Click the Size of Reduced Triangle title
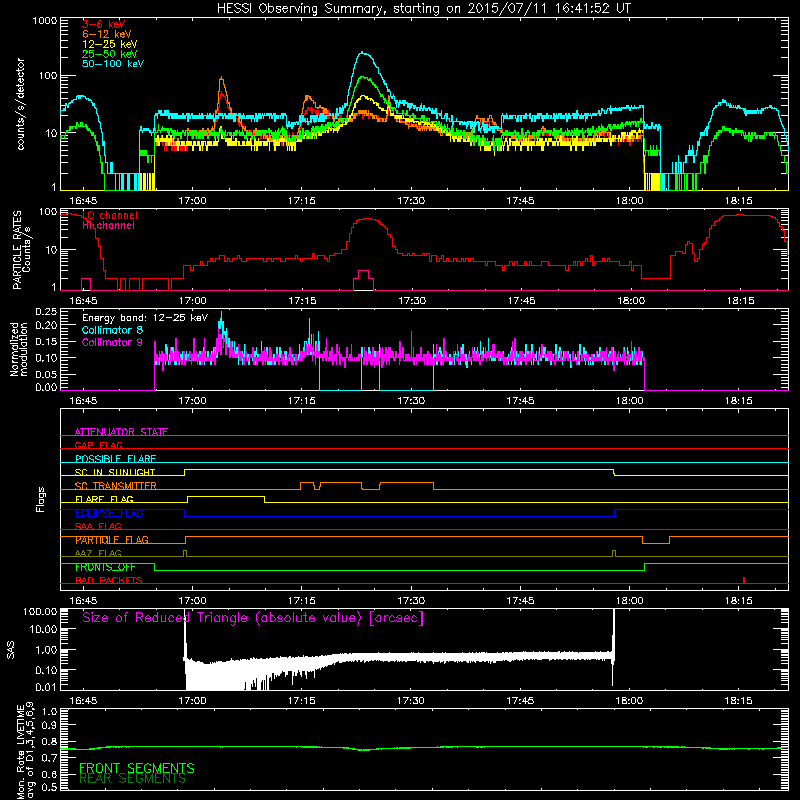This screenshot has width=800, height=800. (253, 618)
